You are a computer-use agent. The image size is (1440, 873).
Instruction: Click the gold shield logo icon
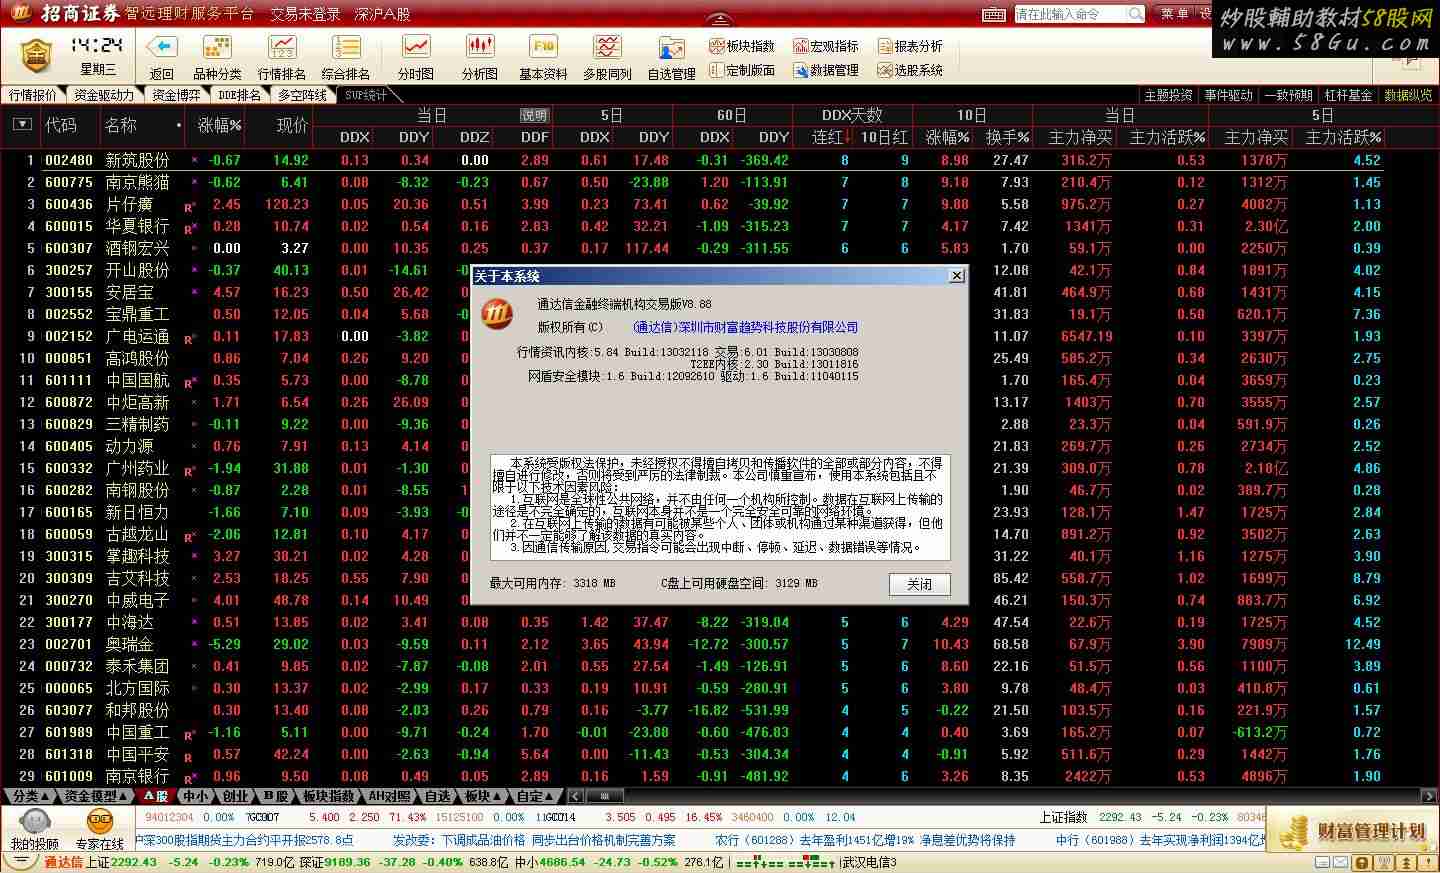(37, 56)
